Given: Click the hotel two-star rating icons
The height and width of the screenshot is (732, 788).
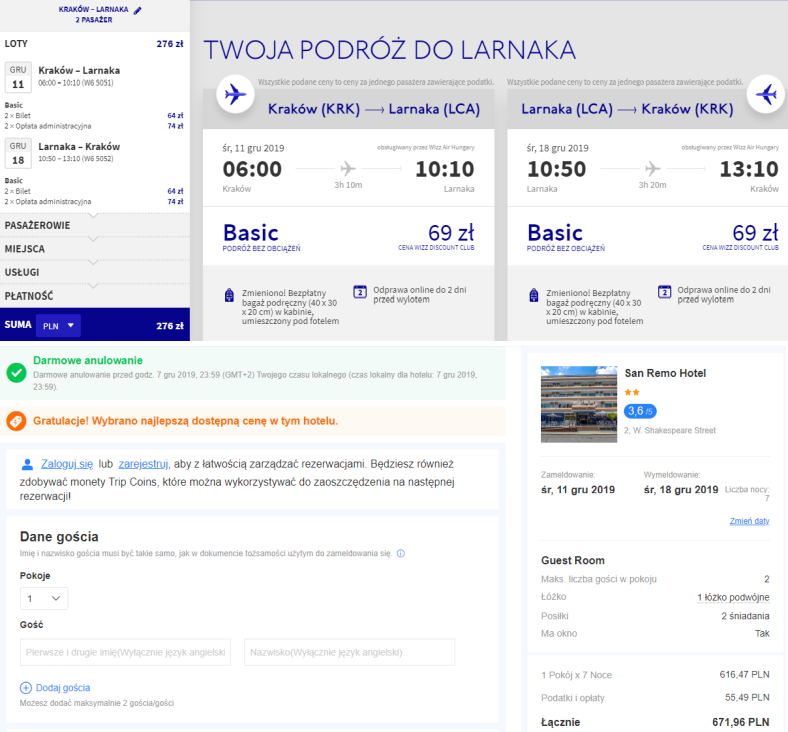Looking at the screenshot, I should (632, 392).
